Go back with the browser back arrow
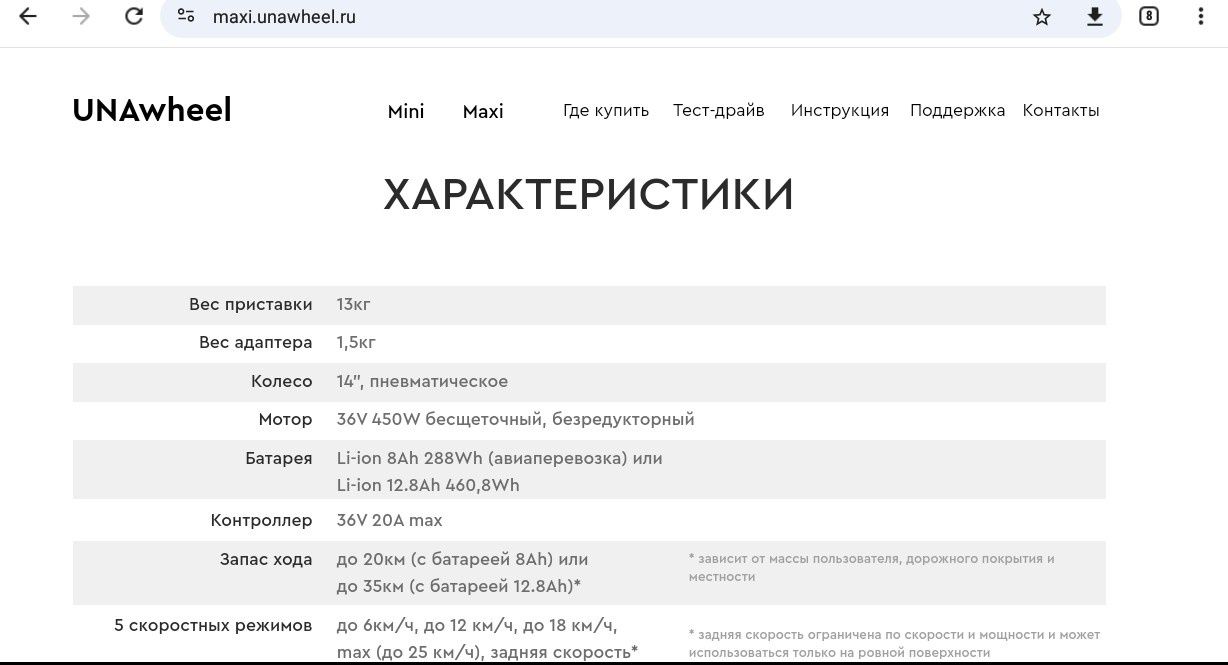 coord(28,17)
